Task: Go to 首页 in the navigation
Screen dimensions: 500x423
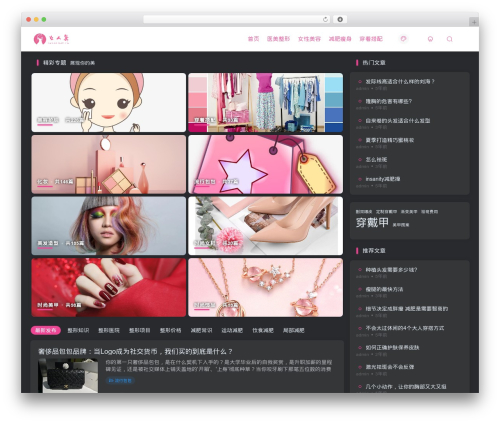Action: point(253,39)
